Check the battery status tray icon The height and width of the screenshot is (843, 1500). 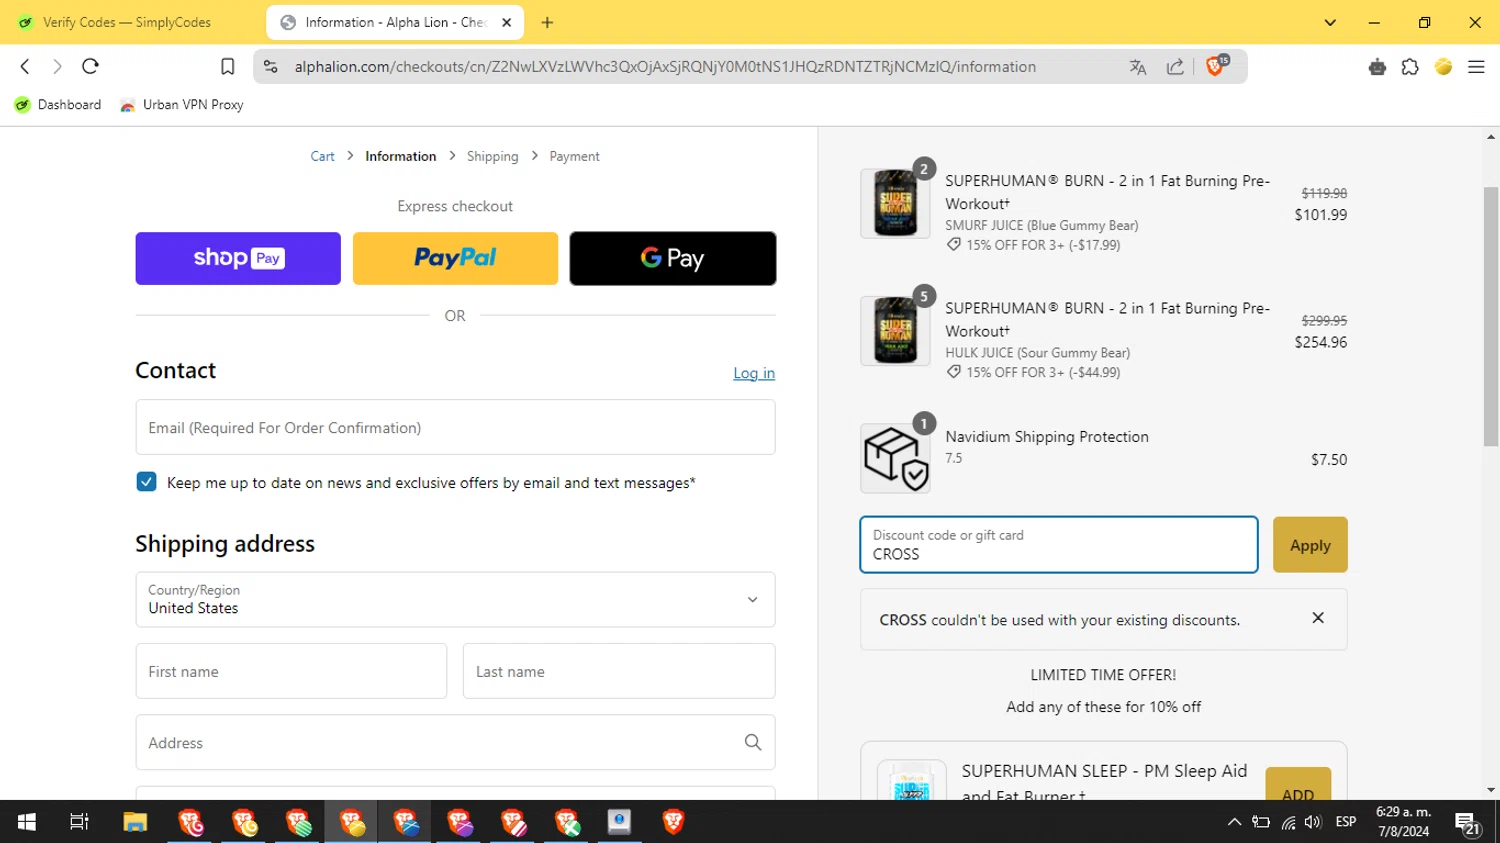pos(1261,822)
